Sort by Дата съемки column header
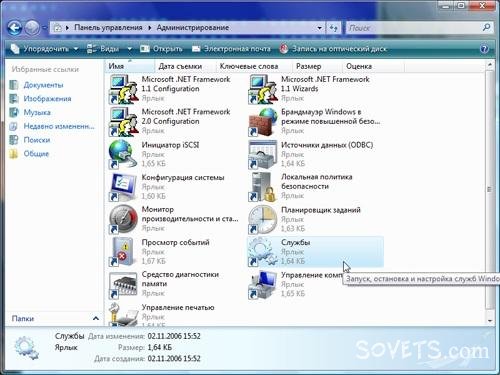 pos(185,66)
